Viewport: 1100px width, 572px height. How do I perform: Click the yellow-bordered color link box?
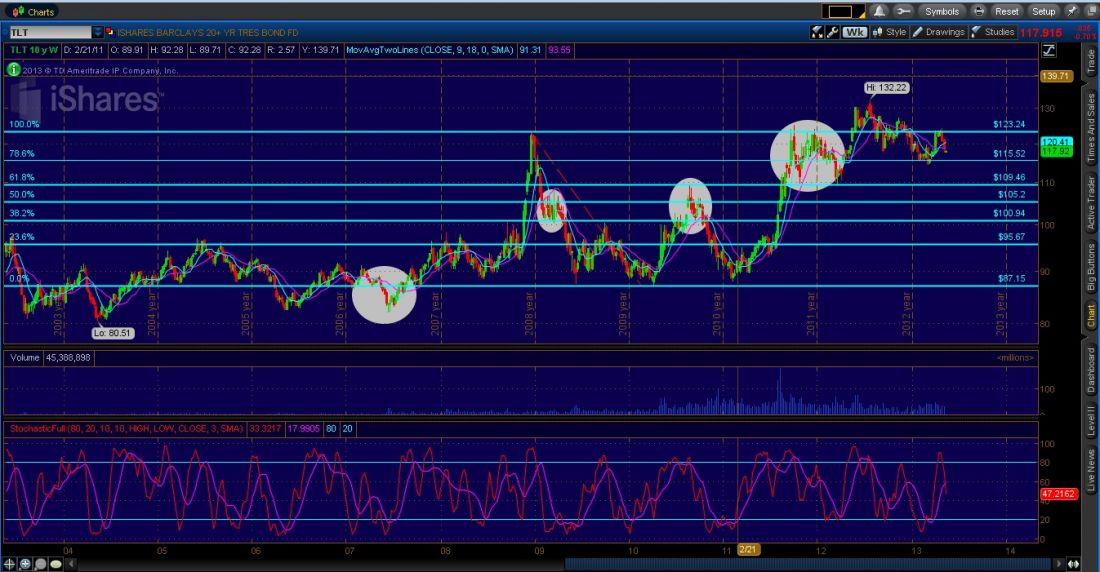tap(839, 11)
